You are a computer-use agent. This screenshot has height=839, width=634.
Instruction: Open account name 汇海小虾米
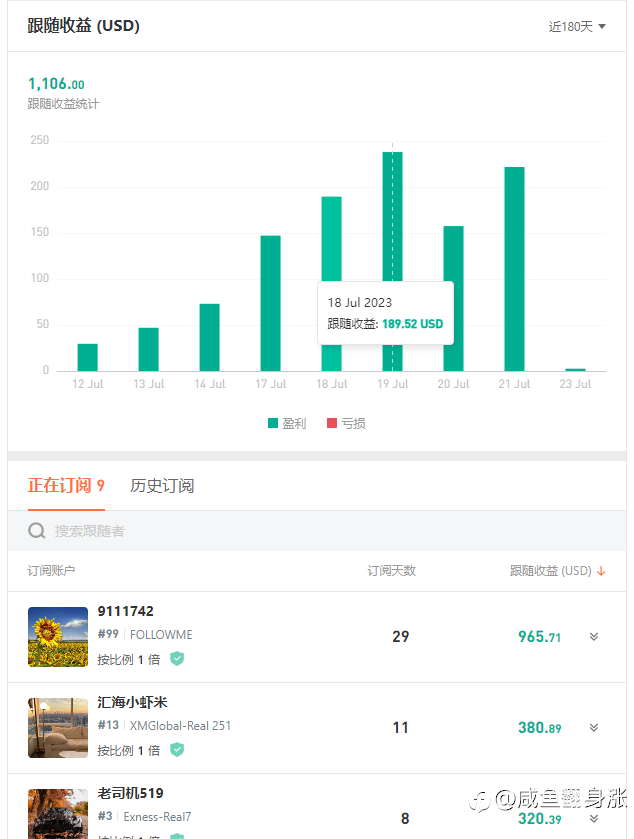(133, 702)
